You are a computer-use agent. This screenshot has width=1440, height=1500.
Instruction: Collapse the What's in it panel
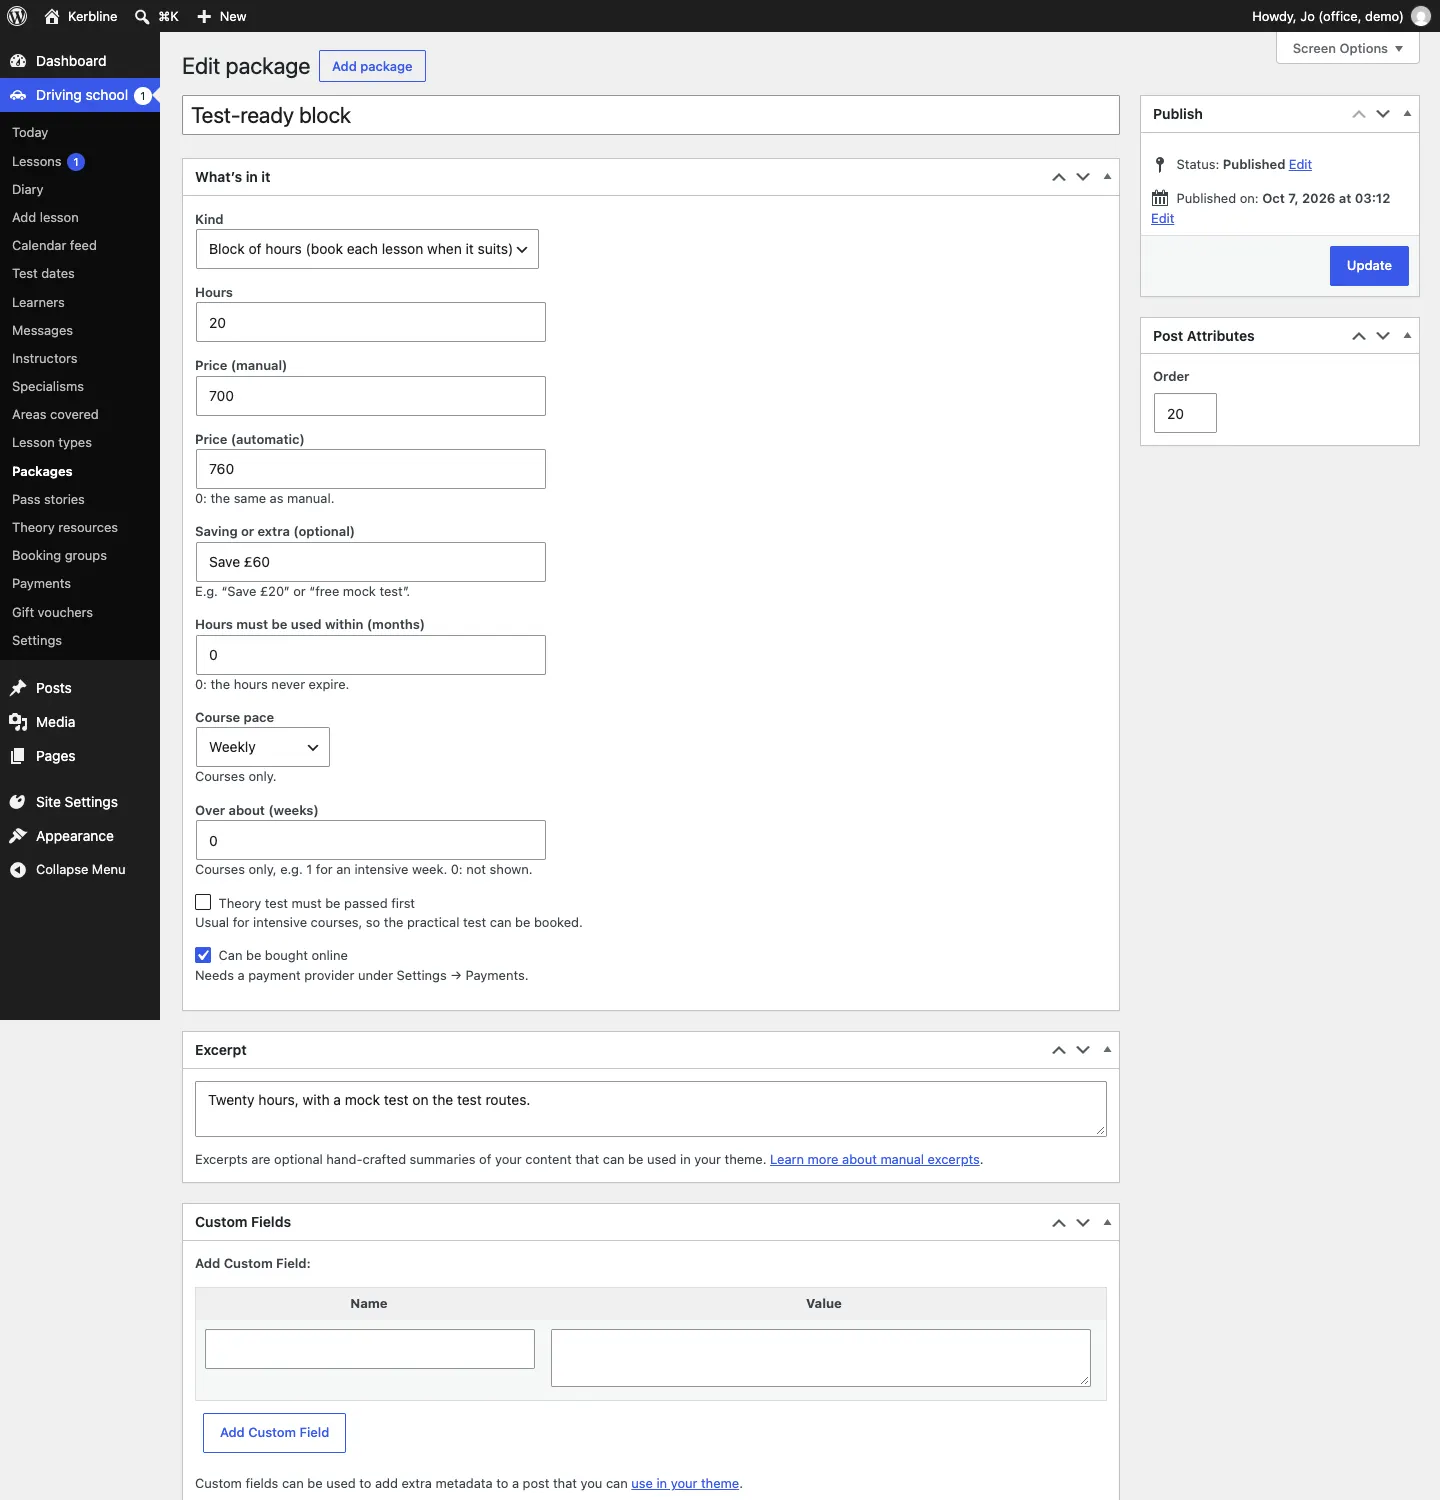[x=1107, y=177]
